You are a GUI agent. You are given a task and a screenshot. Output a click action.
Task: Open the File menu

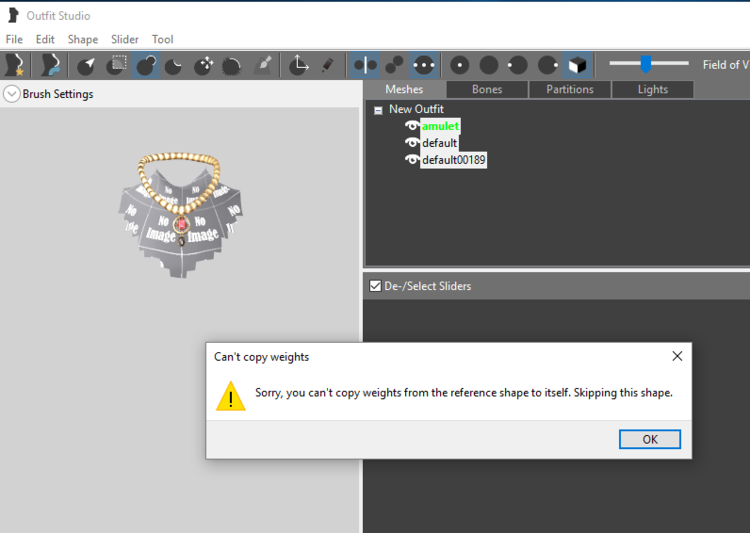click(14, 39)
